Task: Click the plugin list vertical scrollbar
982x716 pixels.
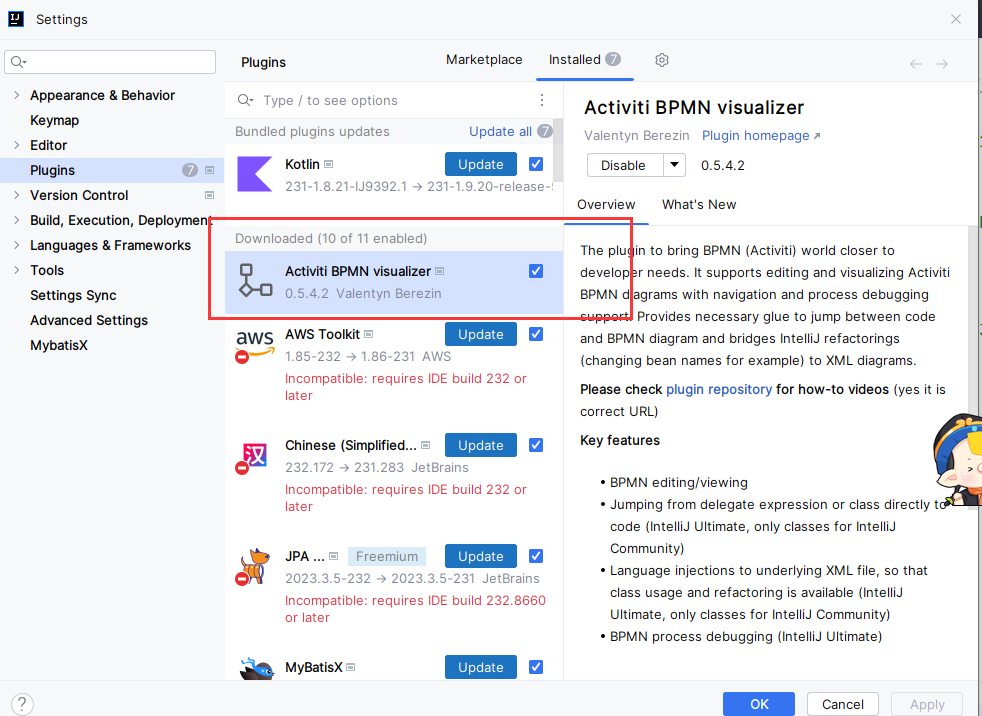Action: pos(557,150)
